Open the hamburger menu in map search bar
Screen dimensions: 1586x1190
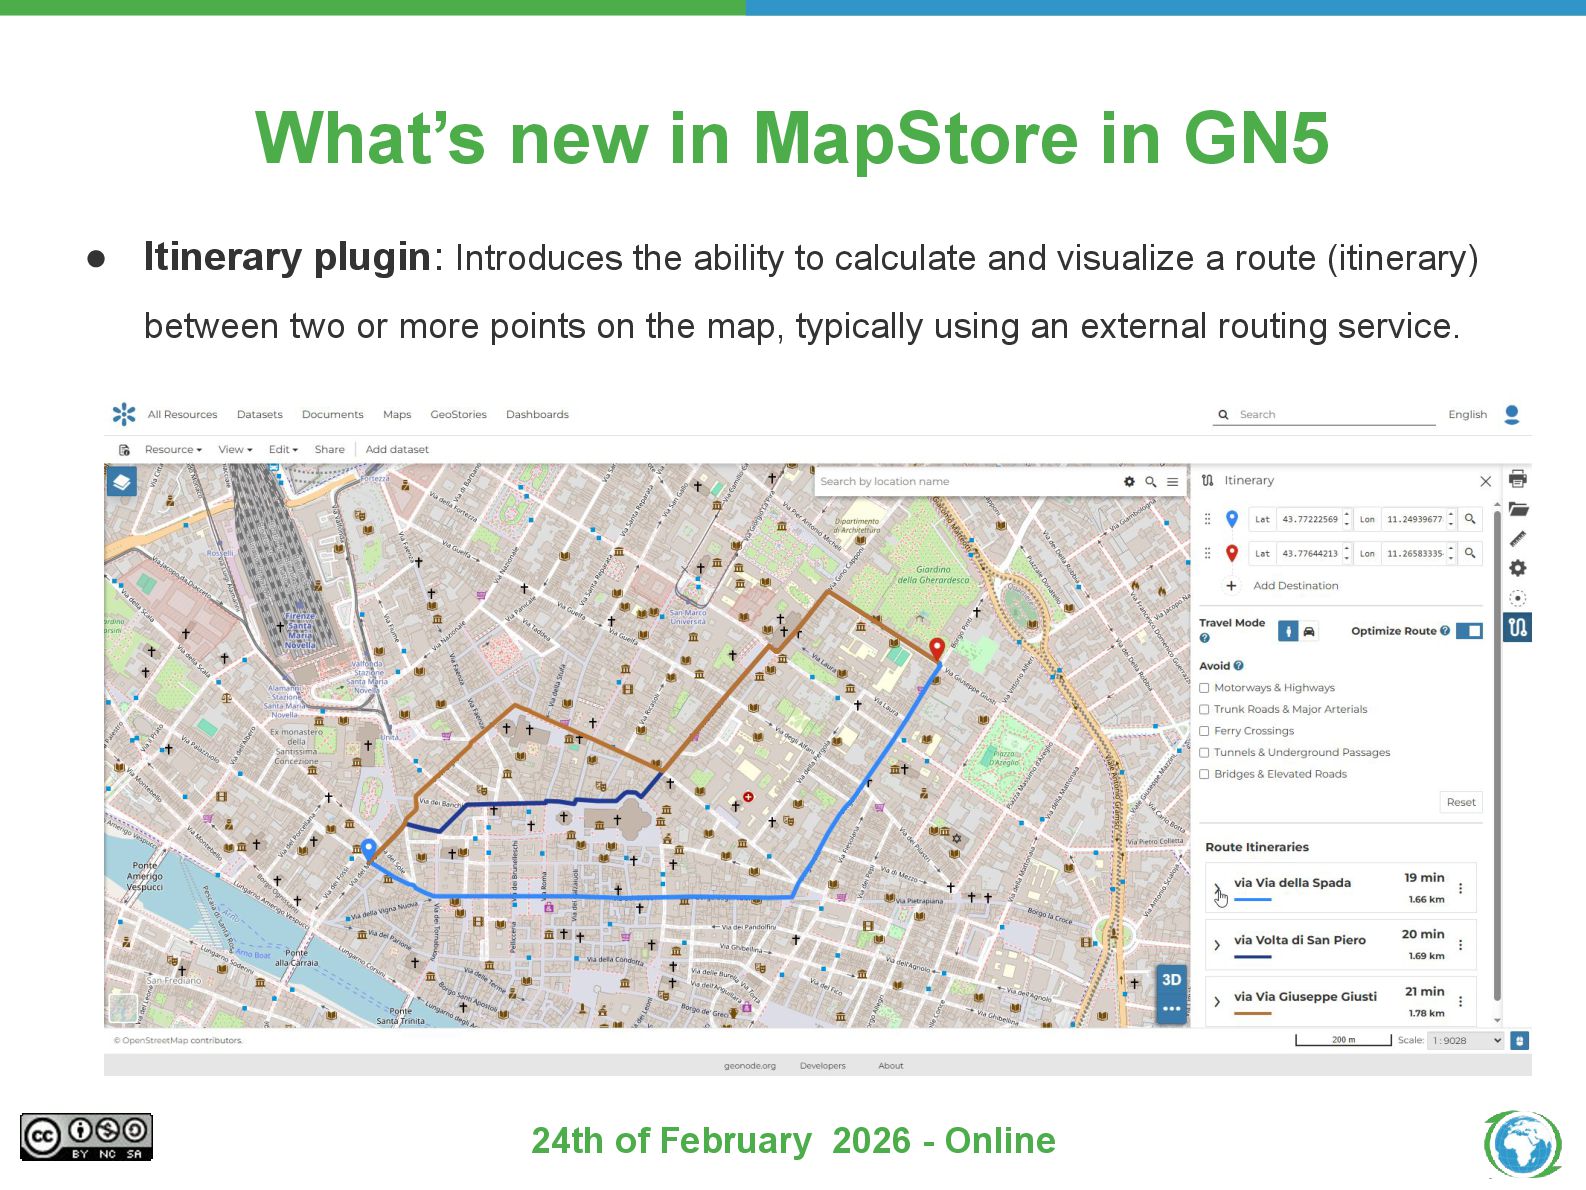(1172, 482)
